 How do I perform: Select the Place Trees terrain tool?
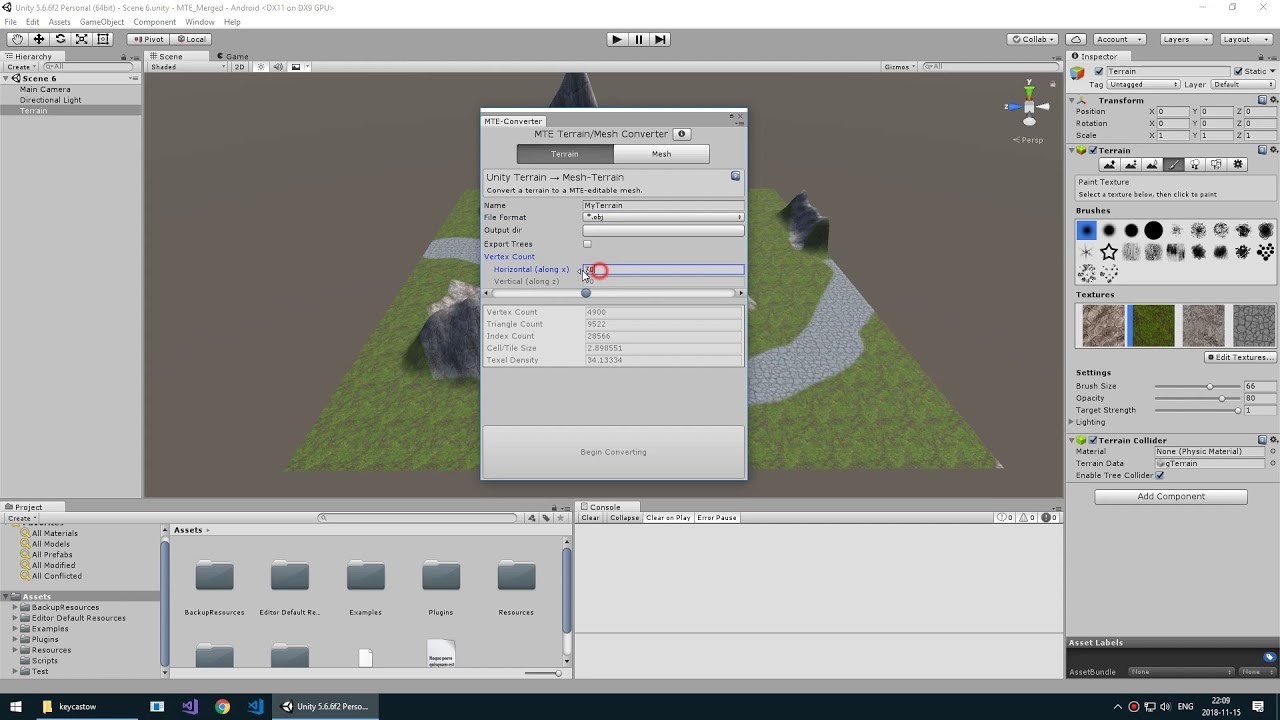click(x=1195, y=165)
